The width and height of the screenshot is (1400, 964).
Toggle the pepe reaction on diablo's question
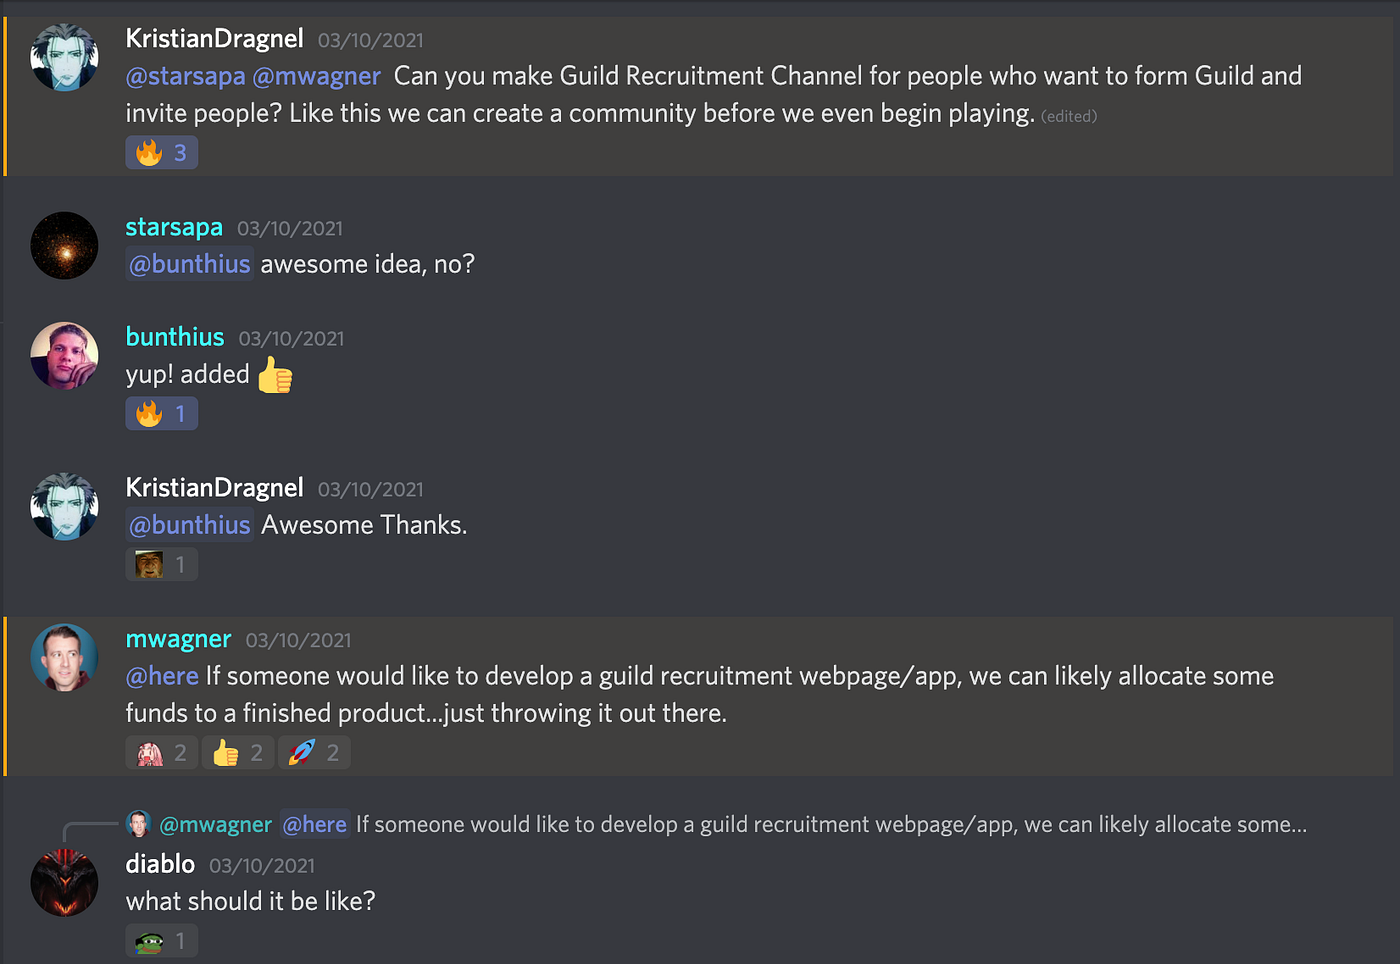(161, 940)
